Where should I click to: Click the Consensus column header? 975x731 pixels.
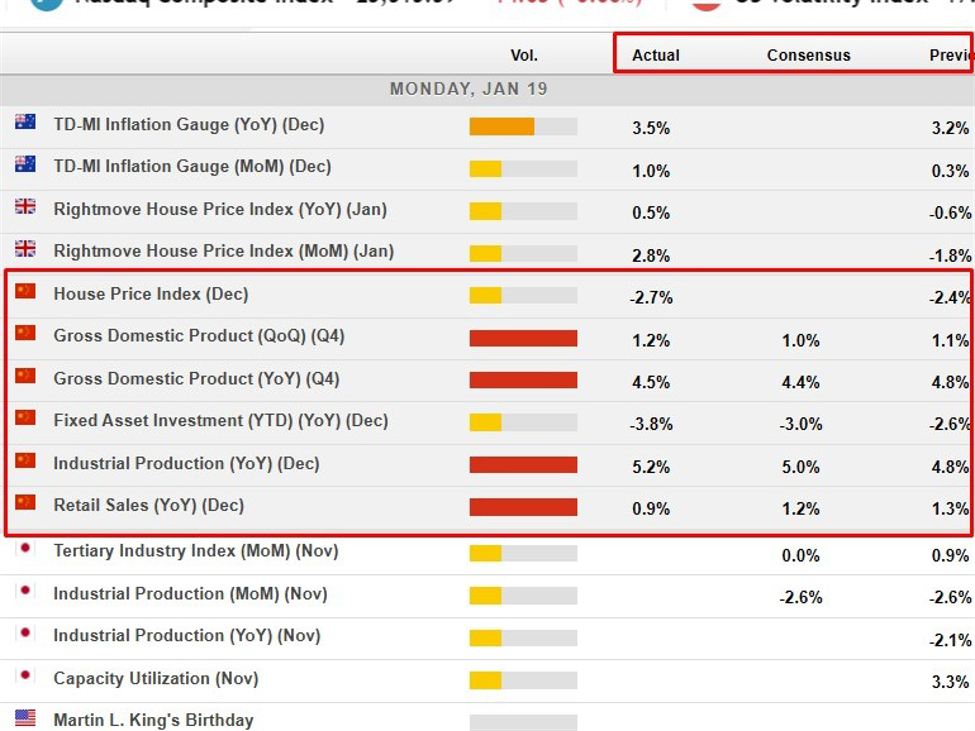pyautogui.click(x=808, y=55)
